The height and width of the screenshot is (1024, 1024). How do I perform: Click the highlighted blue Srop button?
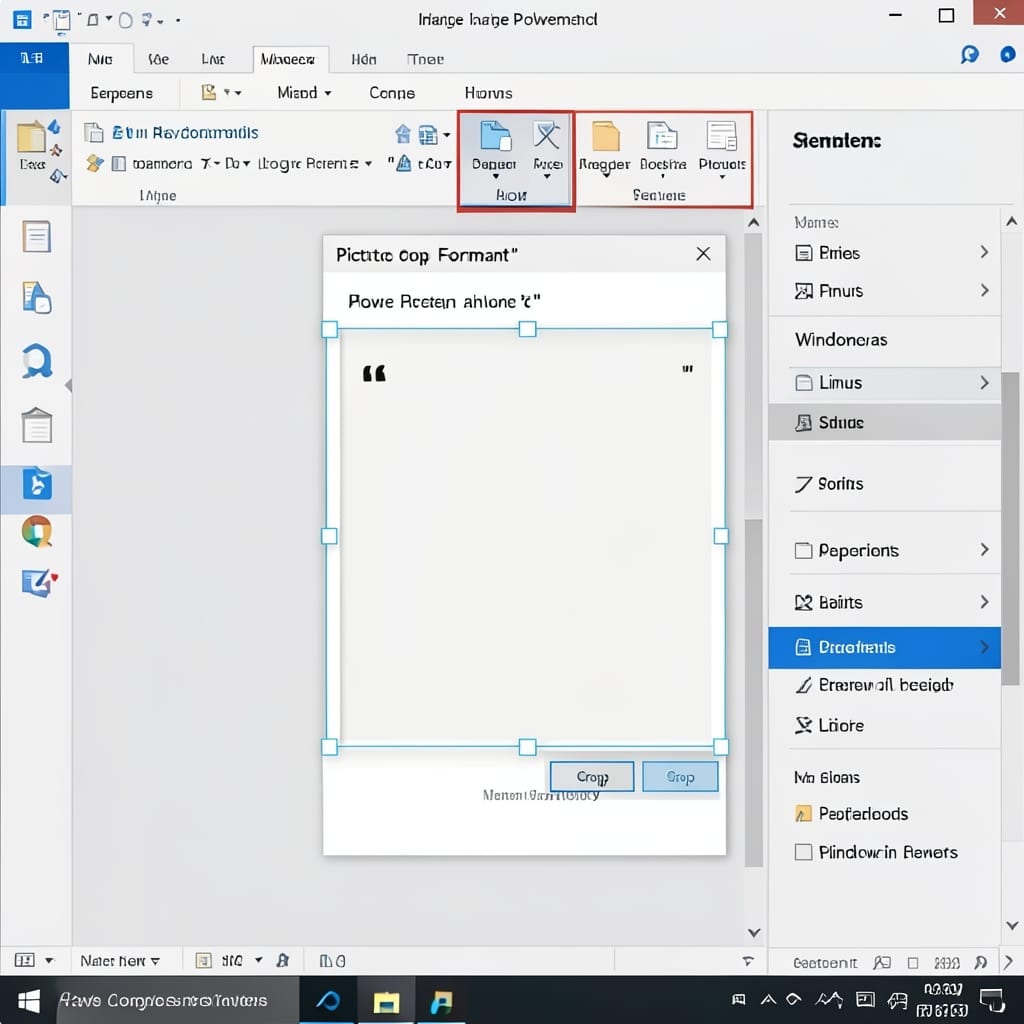[x=680, y=776]
